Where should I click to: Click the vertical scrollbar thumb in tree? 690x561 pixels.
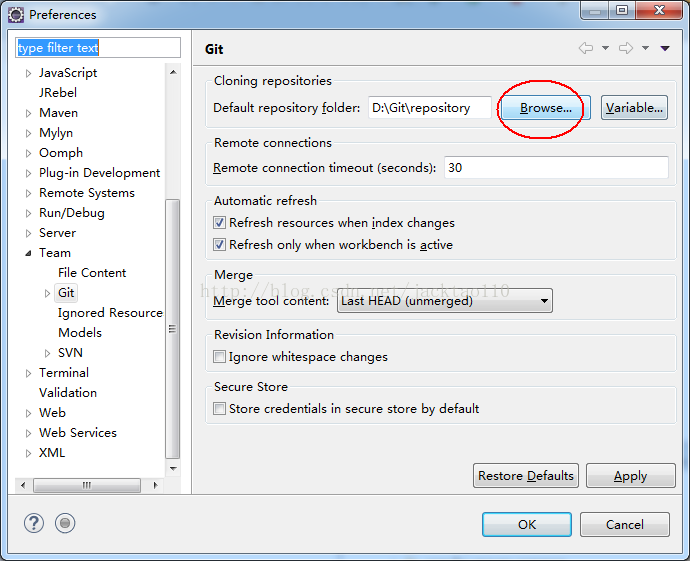point(172,329)
